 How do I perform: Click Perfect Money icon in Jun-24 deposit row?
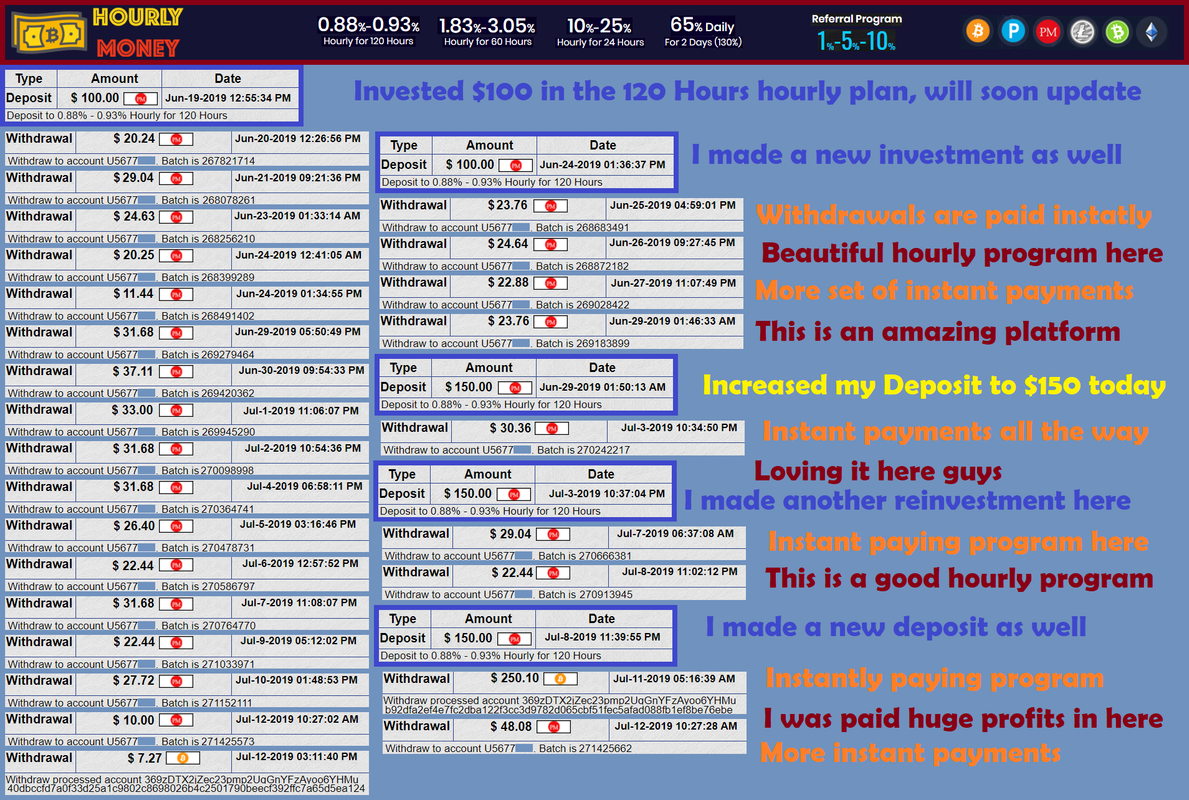pyautogui.click(x=516, y=165)
